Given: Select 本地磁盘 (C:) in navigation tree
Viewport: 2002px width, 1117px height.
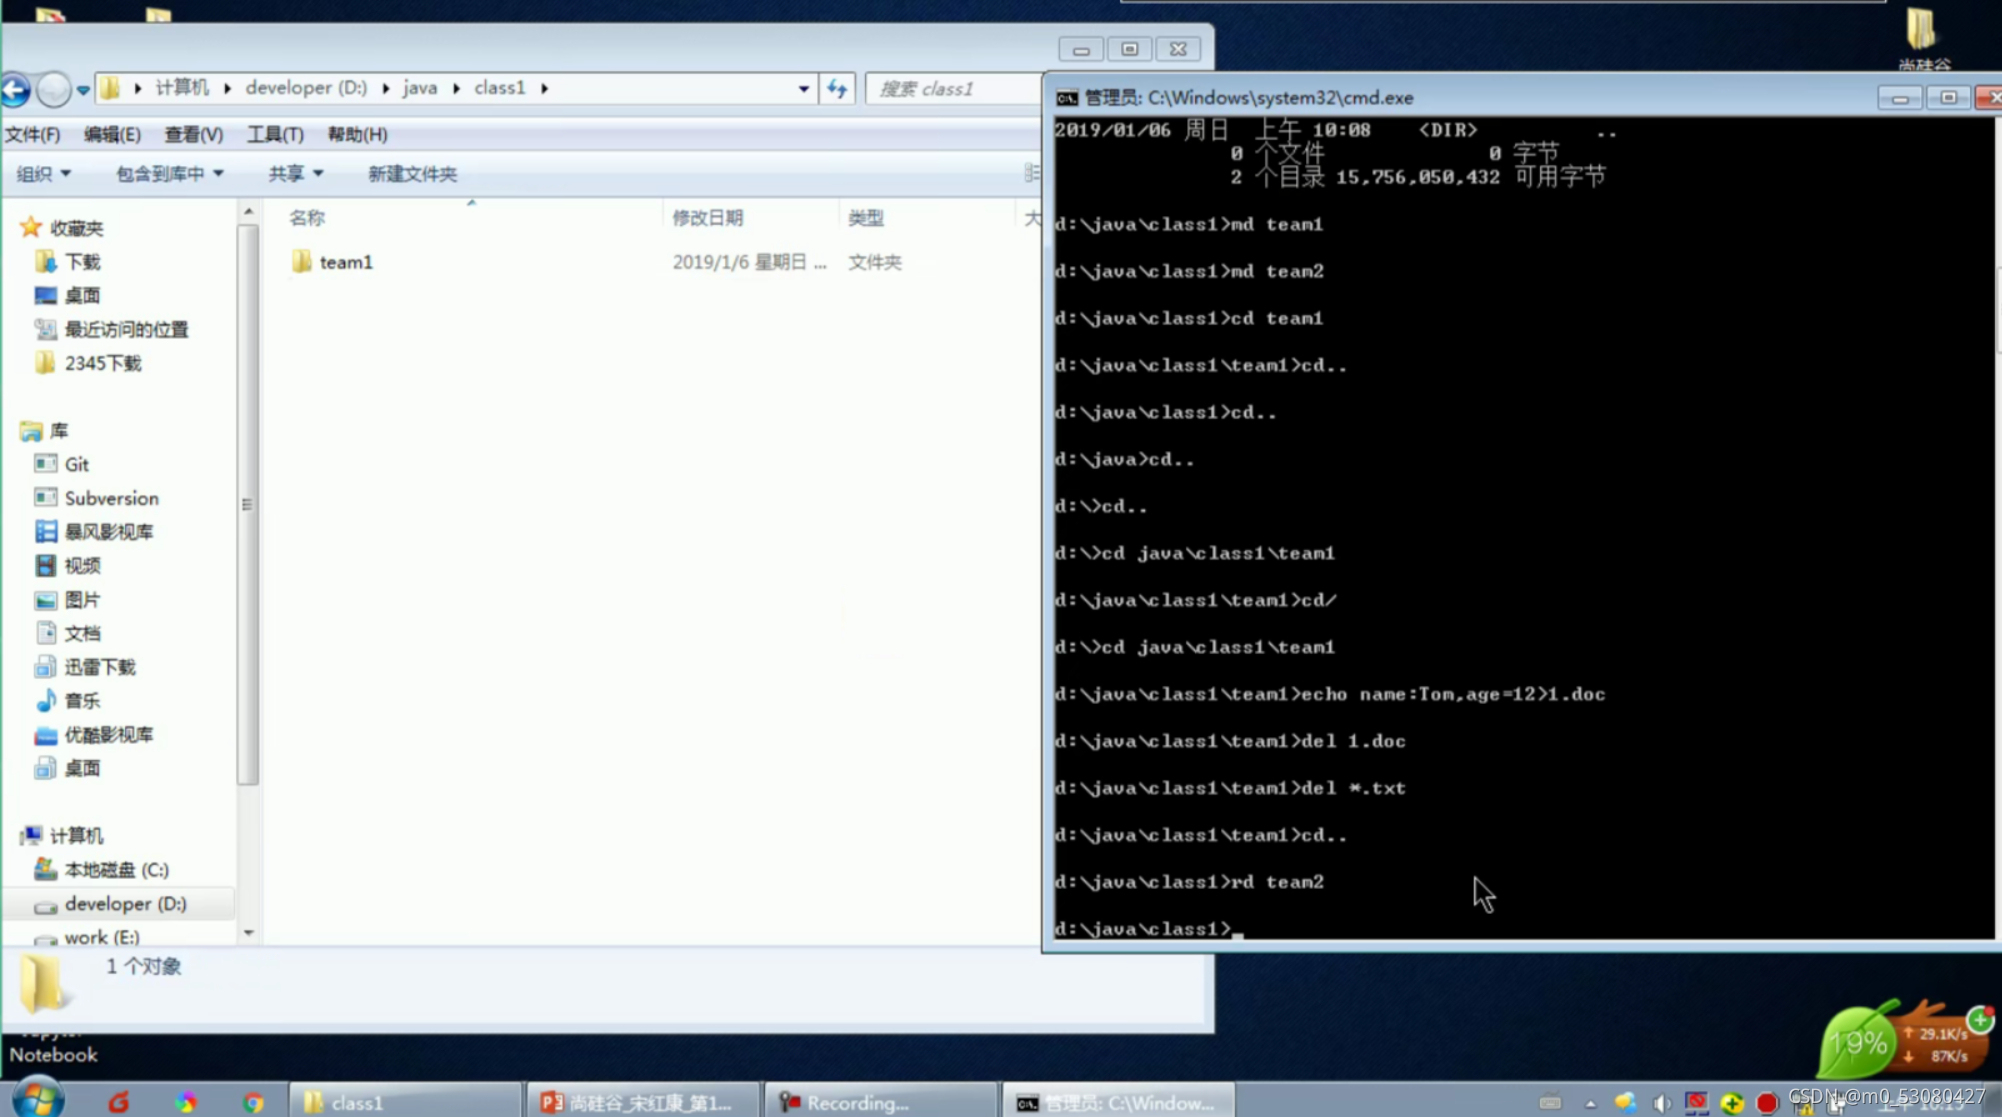Looking at the screenshot, I should [x=115, y=870].
